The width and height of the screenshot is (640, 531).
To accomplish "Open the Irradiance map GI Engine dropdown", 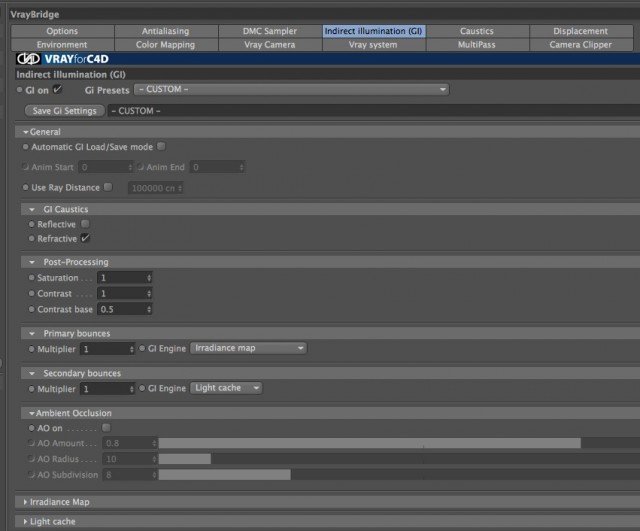I will pos(249,348).
